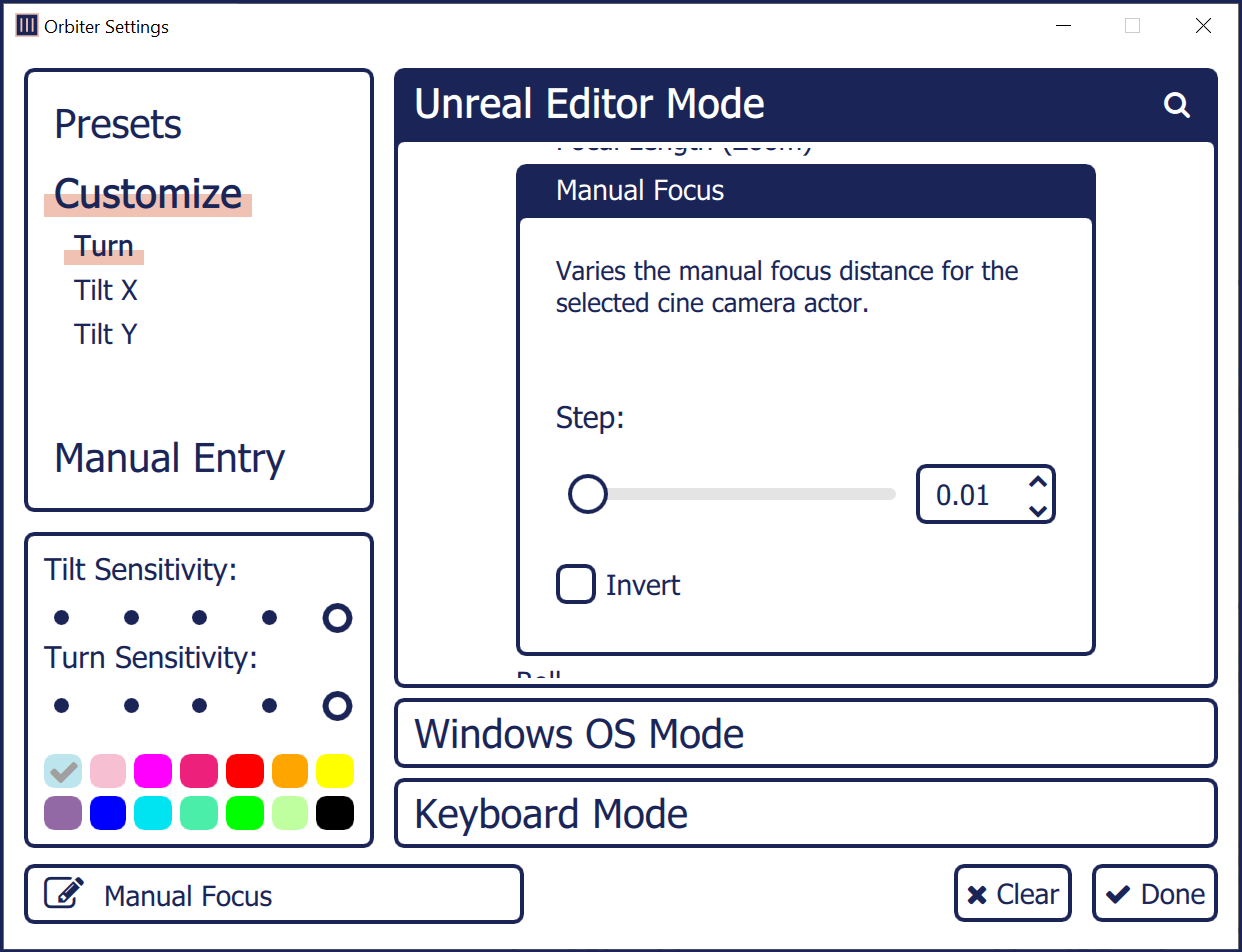
Task: Set Turn Sensitivity to the second level dot
Action: (131, 706)
